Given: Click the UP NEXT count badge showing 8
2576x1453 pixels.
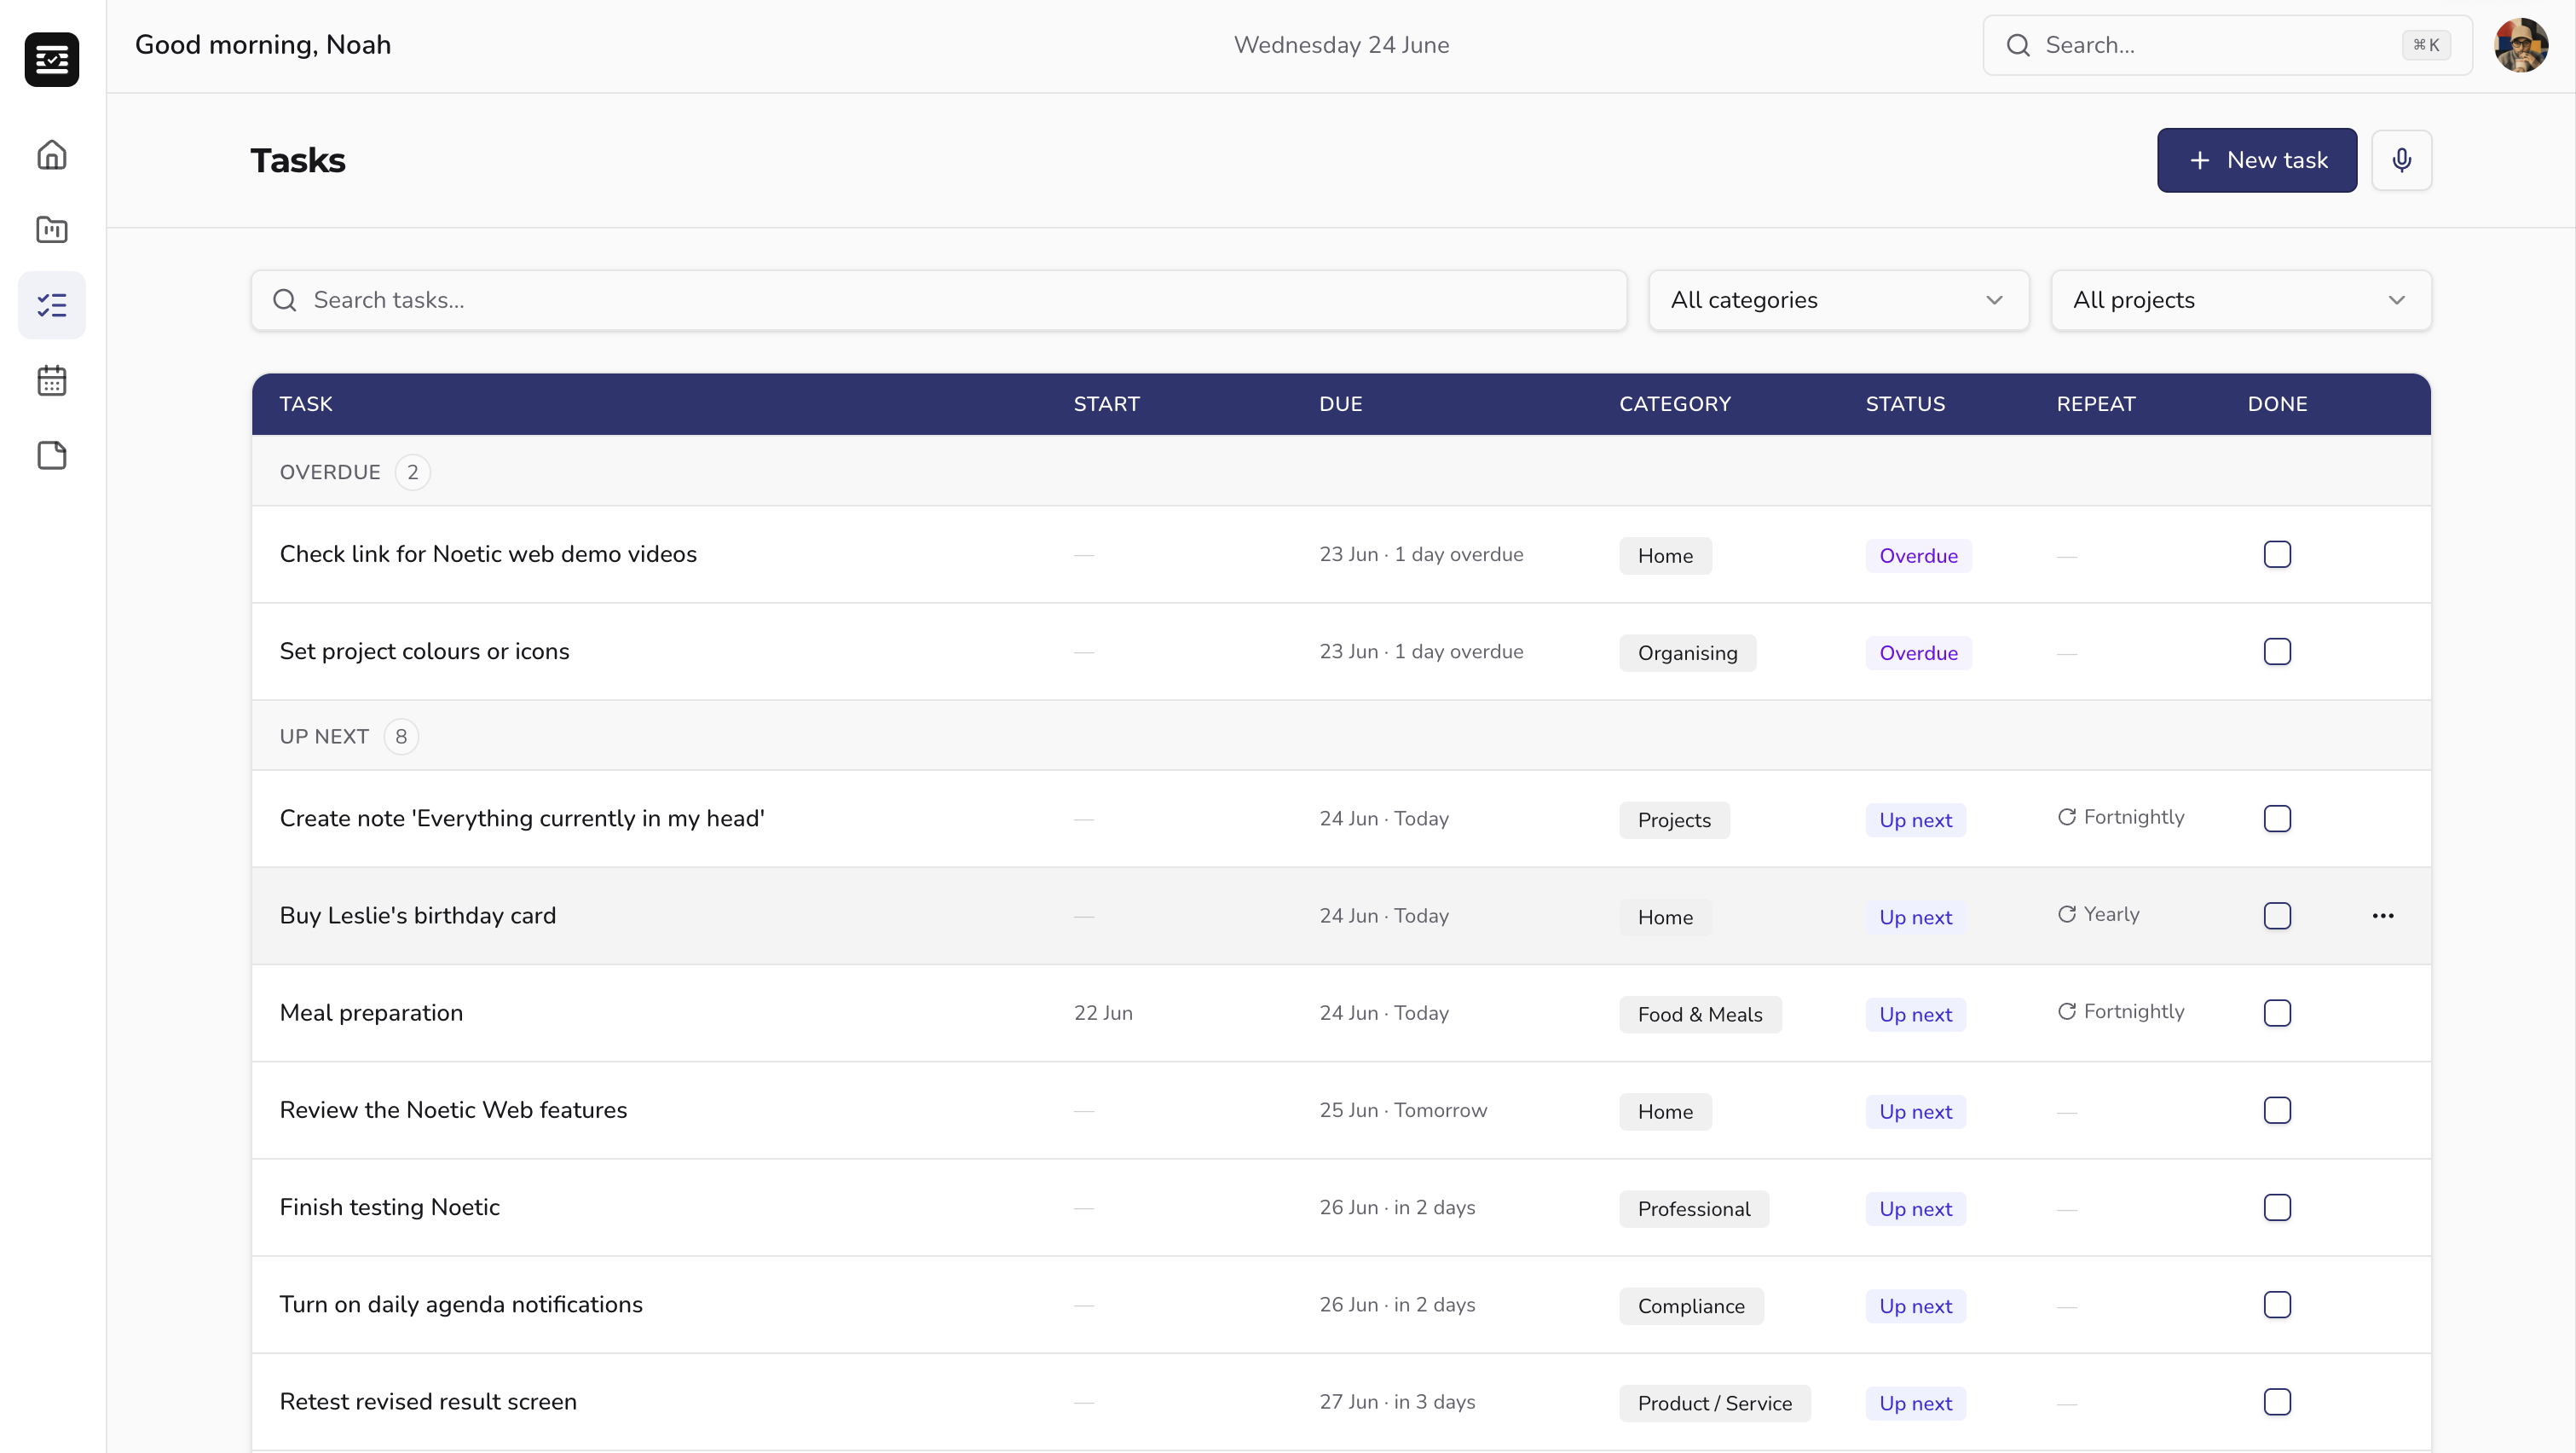Looking at the screenshot, I should tap(401, 737).
